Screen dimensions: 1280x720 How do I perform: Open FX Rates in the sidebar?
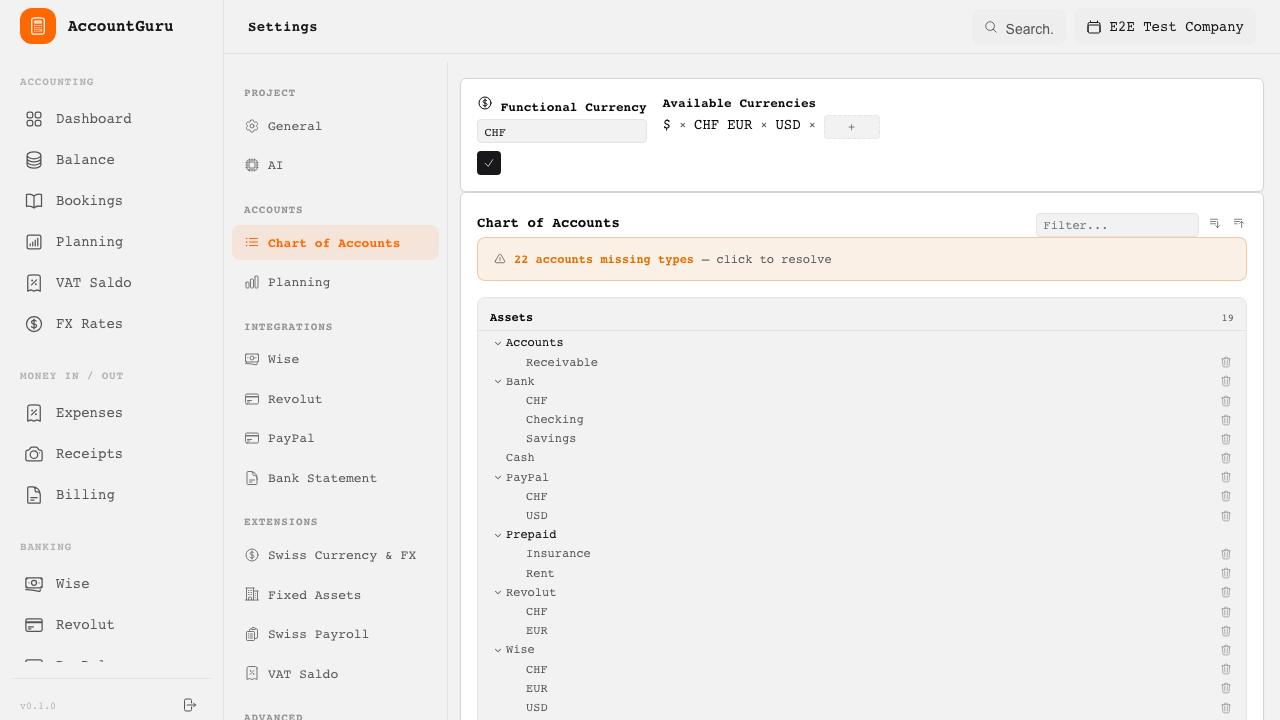coord(89,323)
